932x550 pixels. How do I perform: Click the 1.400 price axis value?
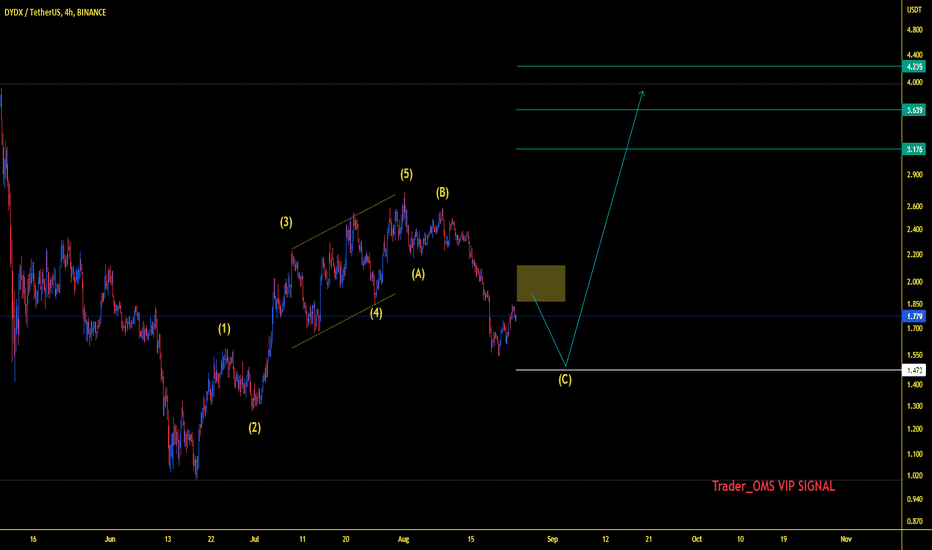click(x=915, y=385)
